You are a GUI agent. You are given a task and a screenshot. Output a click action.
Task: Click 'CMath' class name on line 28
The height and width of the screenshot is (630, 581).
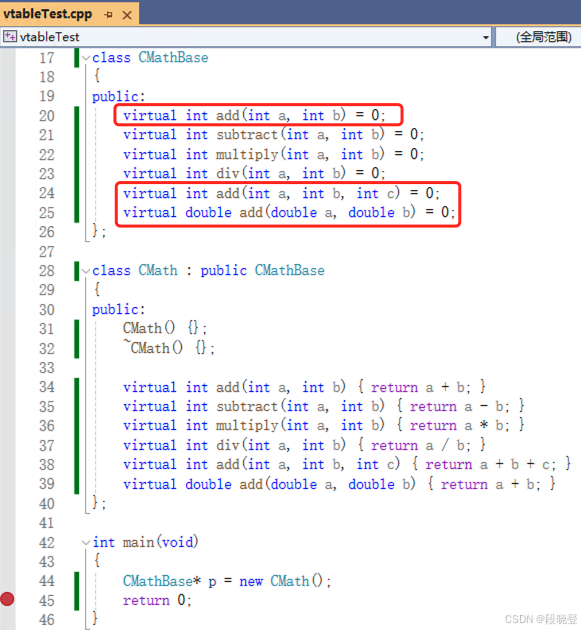(x=158, y=270)
